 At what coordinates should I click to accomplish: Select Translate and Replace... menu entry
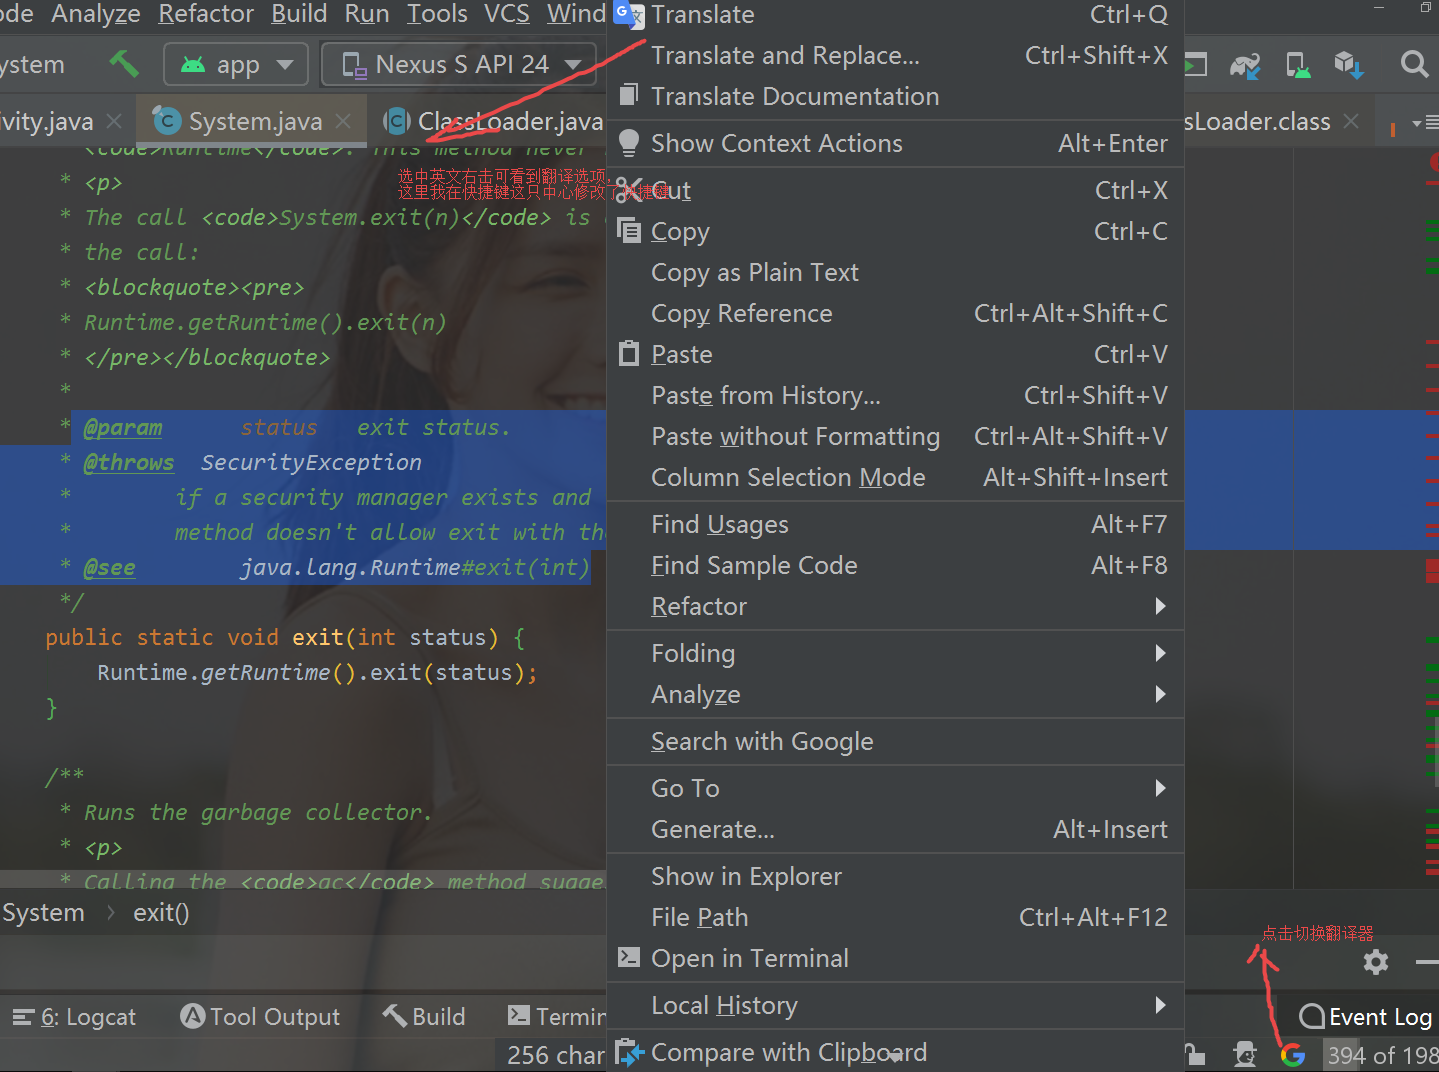tap(895, 55)
